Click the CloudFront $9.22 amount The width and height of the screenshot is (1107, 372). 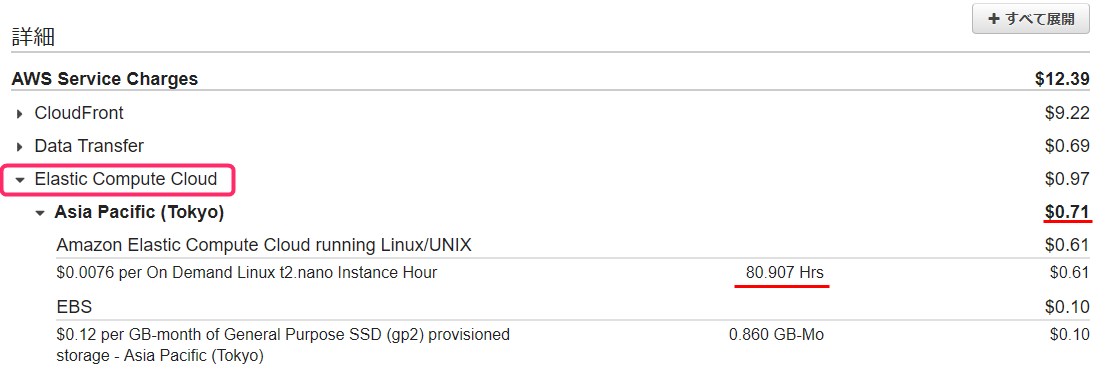(1067, 113)
